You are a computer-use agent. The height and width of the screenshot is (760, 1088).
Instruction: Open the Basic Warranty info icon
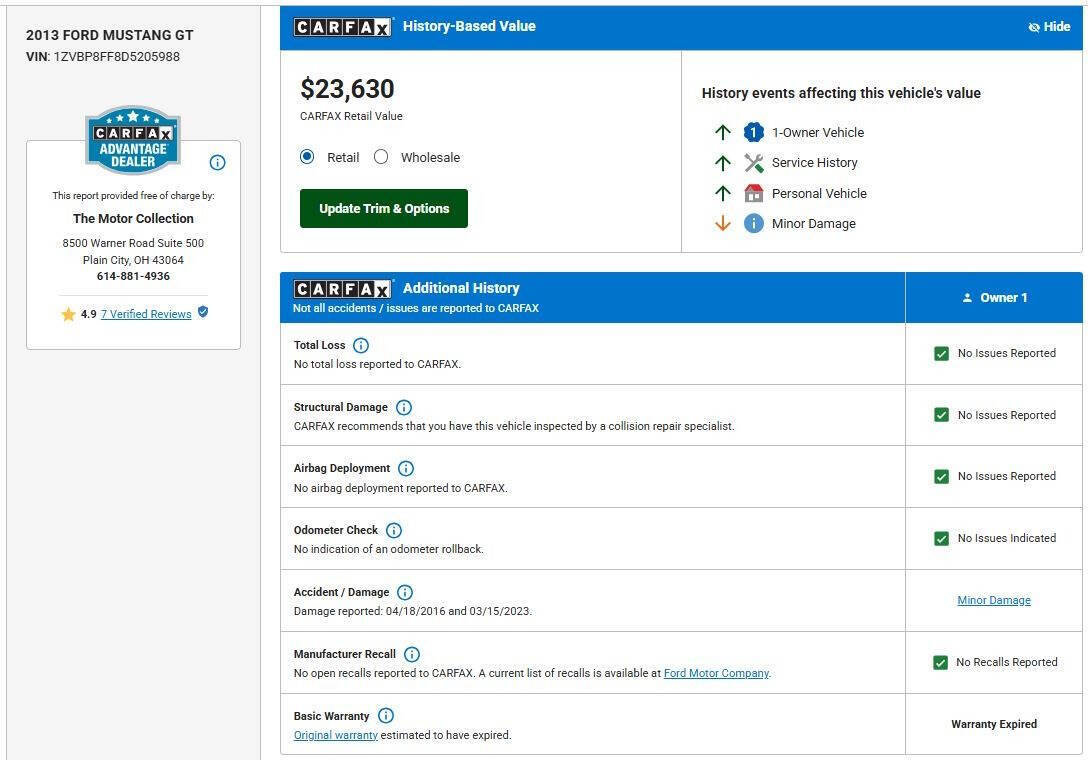pos(386,716)
